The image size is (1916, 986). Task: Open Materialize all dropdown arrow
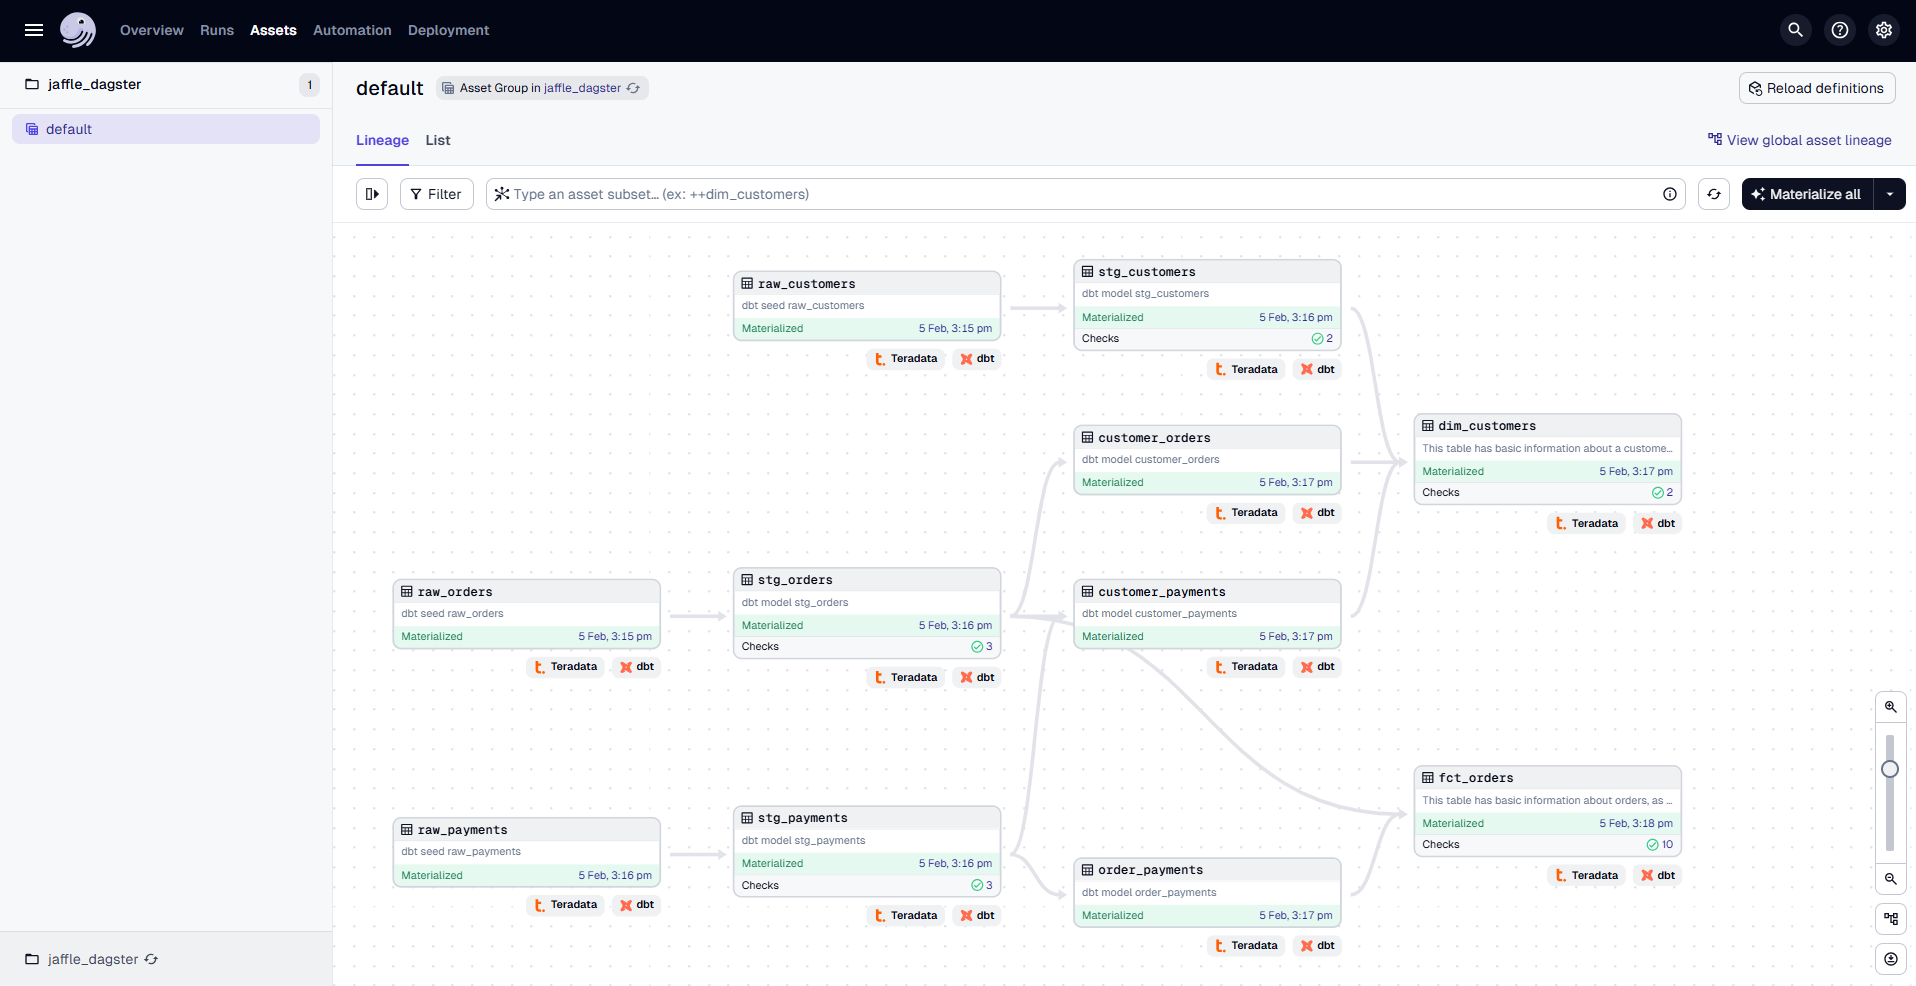point(1890,194)
